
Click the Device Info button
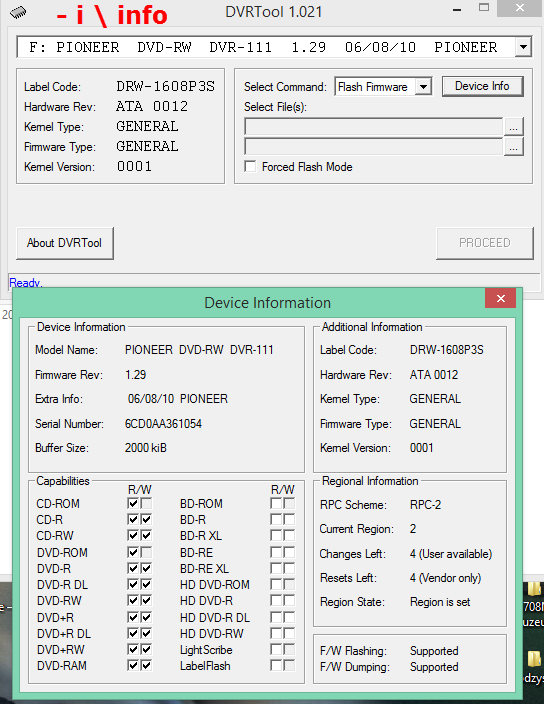pos(483,86)
